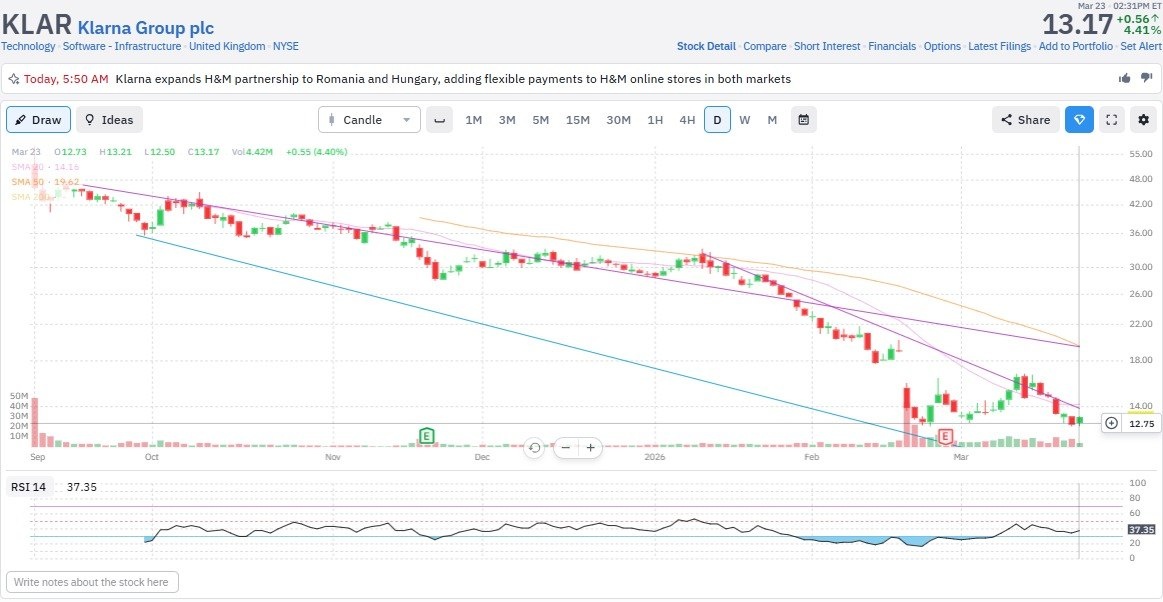
Task: Open the Technology sector link
Action: click(28, 46)
